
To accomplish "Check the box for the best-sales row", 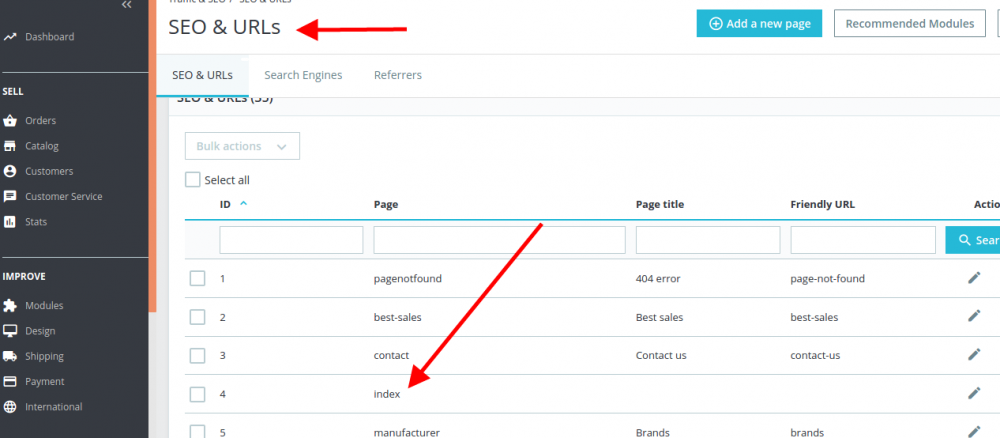I will (x=198, y=317).
